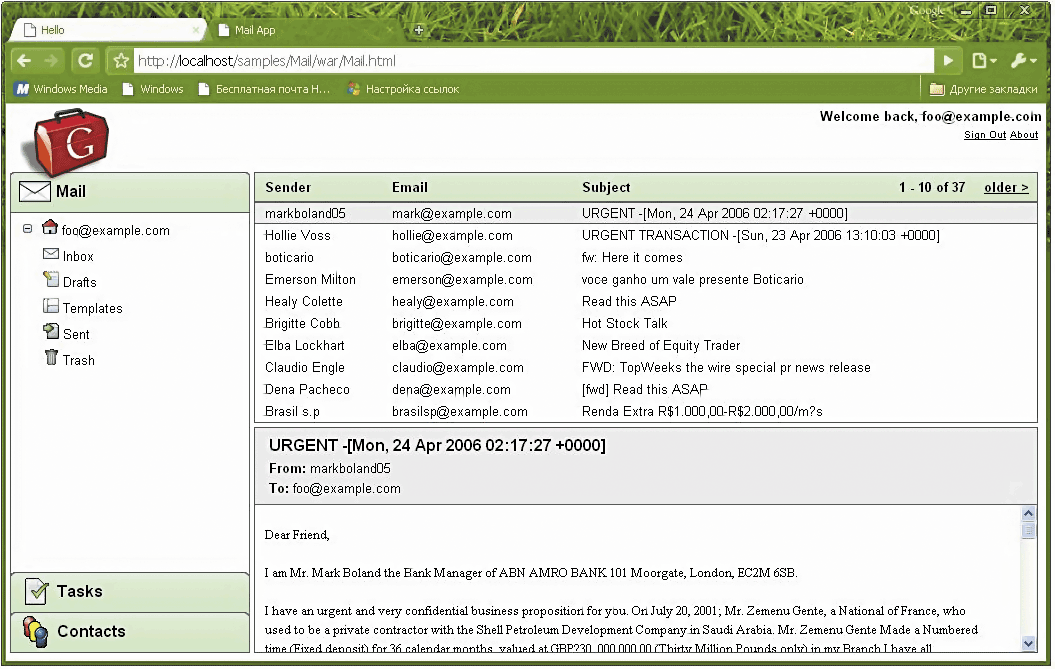Open the browser page menu dropdown
The image size is (1055, 669).
click(984, 61)
